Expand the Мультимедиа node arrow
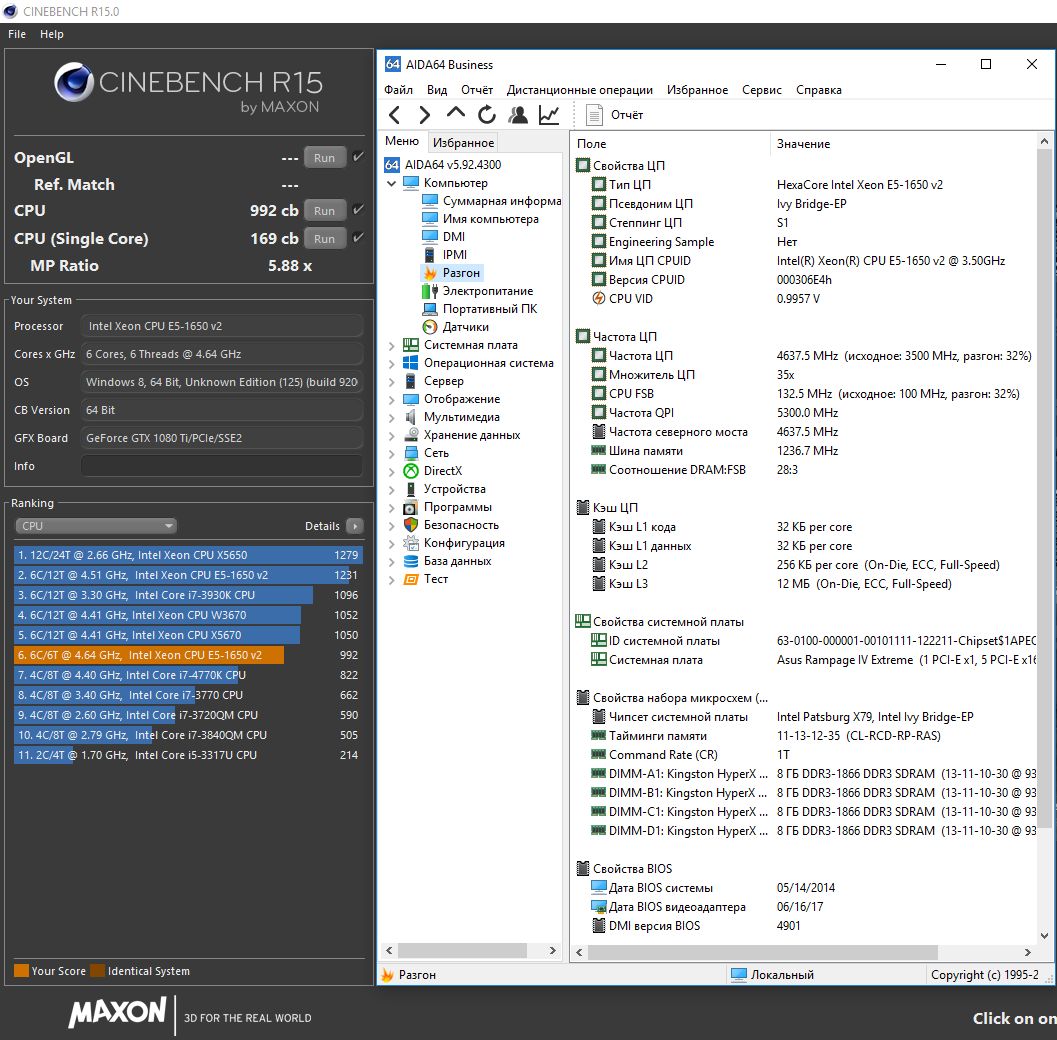The height and width of the screenshot is (1040, 1057). tap(392, 417)
